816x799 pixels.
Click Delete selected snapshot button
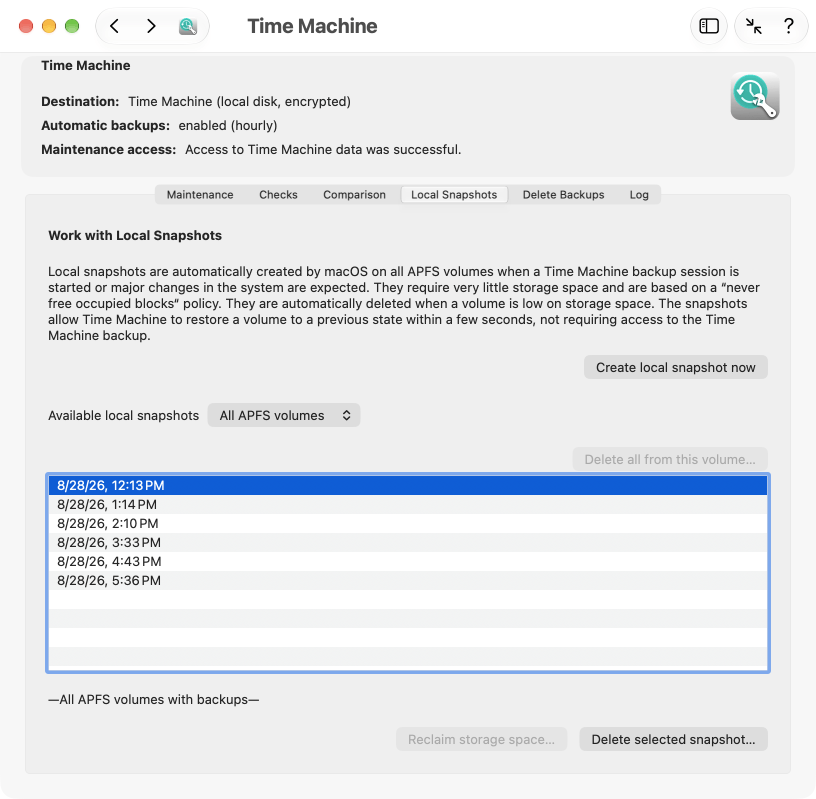tap(673, 740)
